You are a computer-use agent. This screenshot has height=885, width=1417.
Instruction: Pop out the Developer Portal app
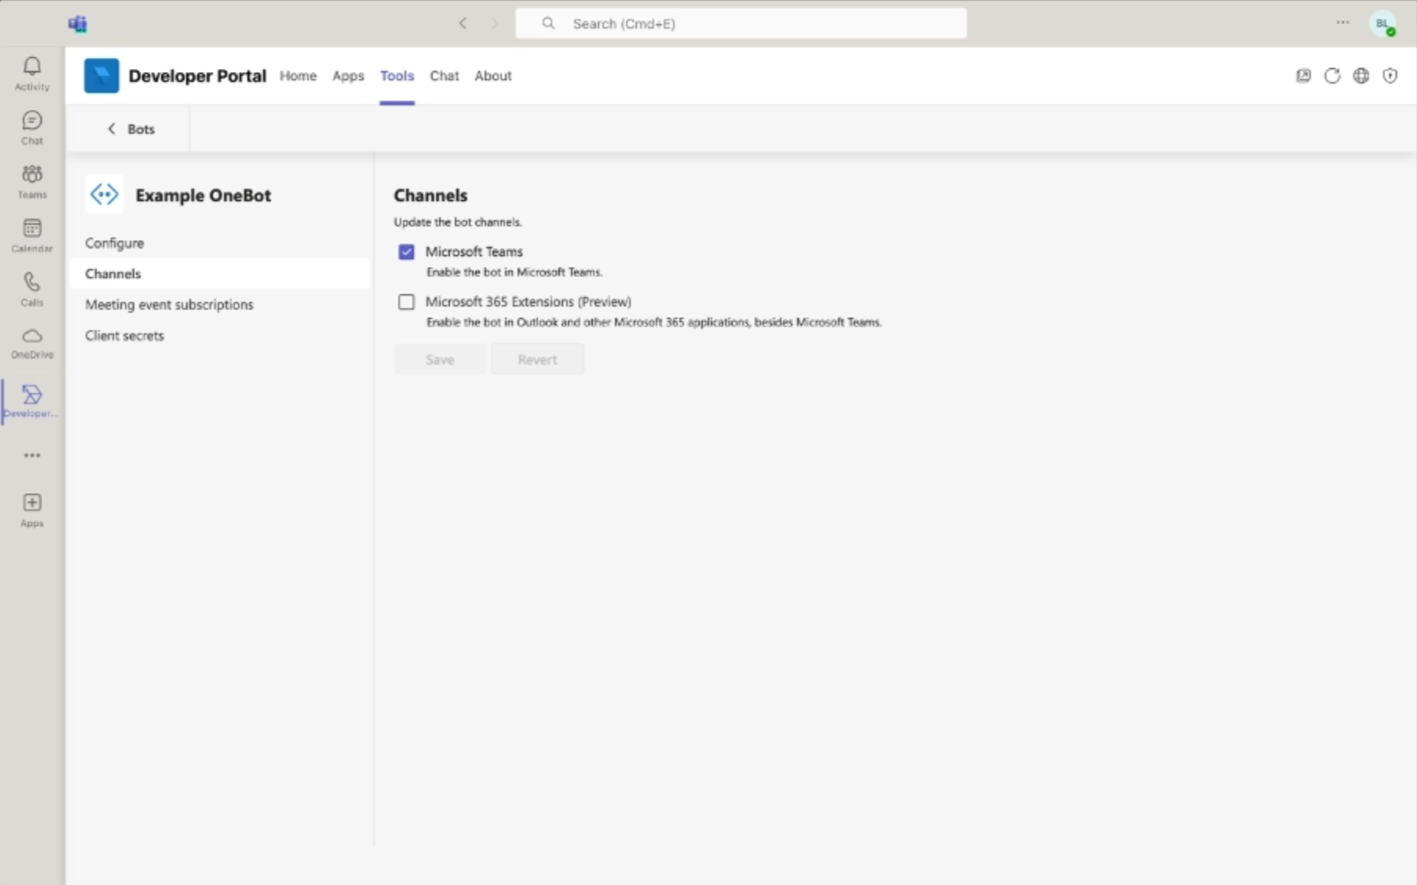pos(1303,76)
